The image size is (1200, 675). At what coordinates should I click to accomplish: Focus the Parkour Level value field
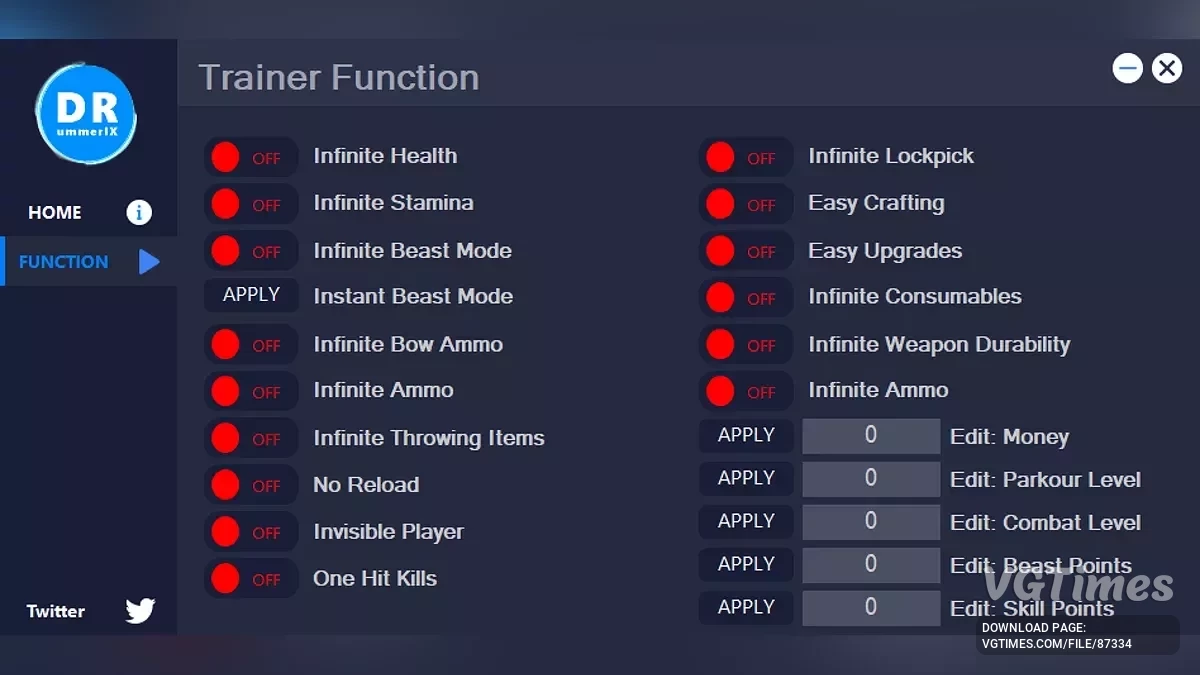pyautogui.click(x=871, y=479)
